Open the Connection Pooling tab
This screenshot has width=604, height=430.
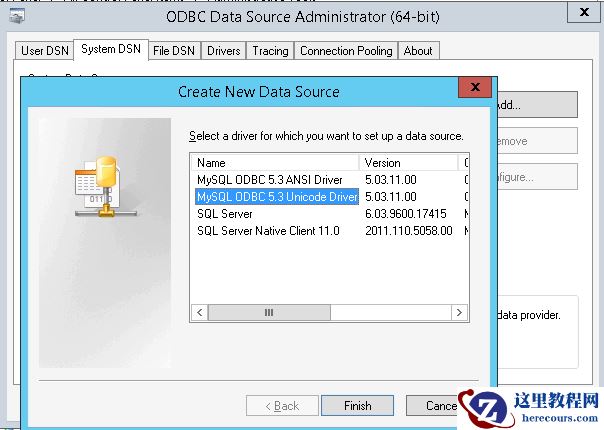347,51
